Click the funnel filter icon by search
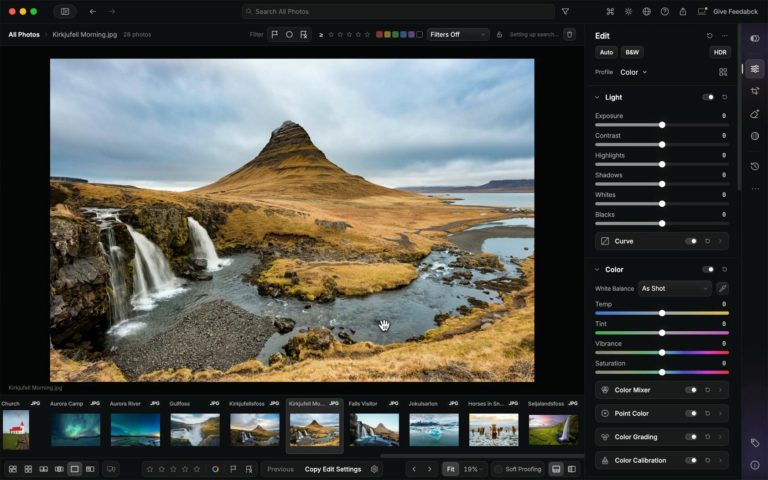 point(565,11)
